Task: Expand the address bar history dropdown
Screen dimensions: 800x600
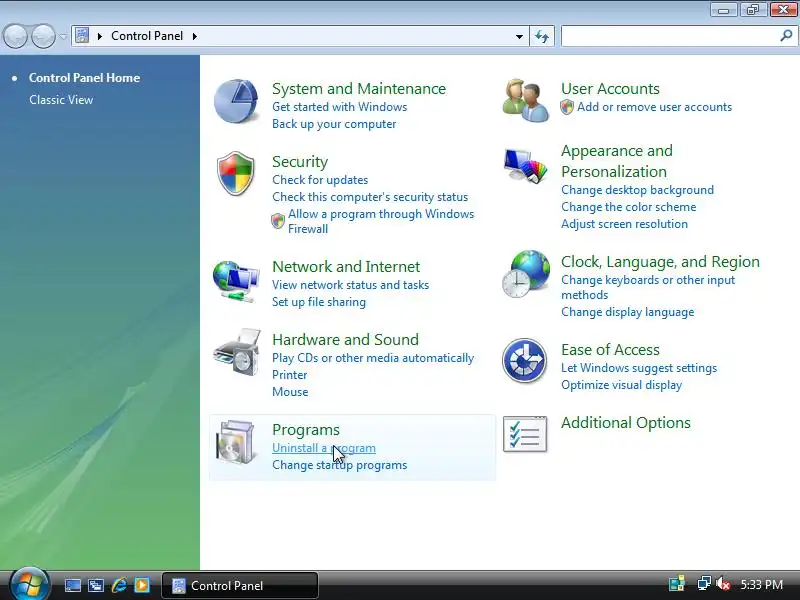Action: 519,36
